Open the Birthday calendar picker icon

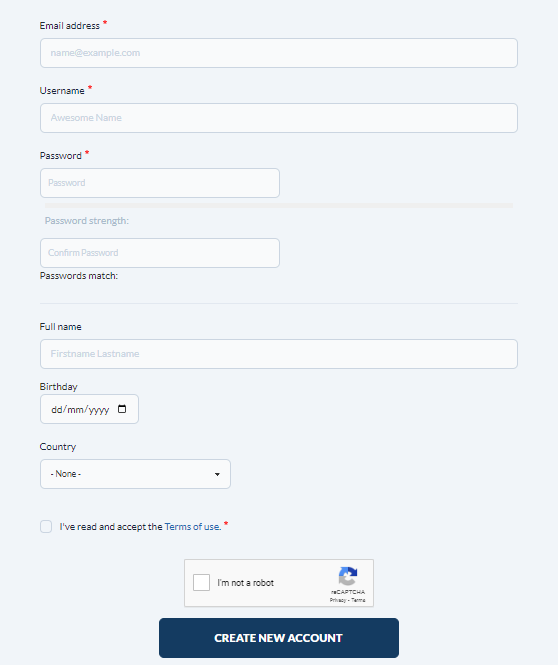(122, 409)
